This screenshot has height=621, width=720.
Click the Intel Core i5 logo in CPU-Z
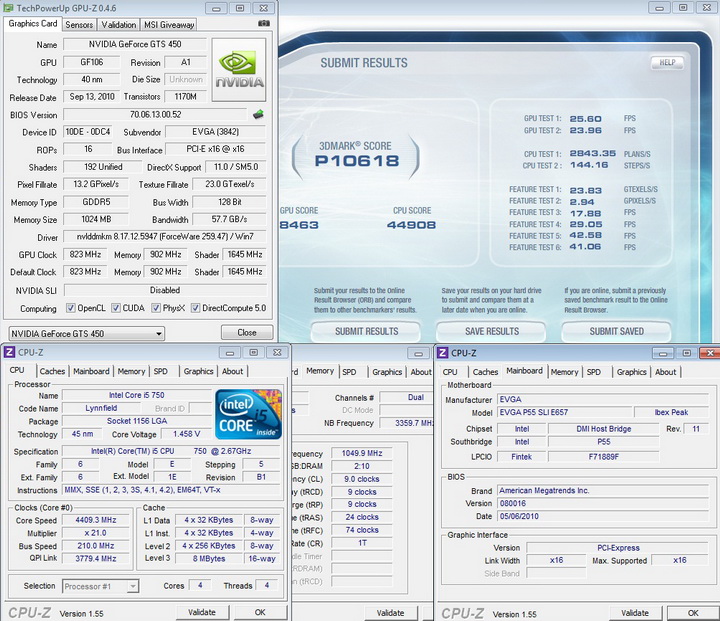[x=248, y=414]
